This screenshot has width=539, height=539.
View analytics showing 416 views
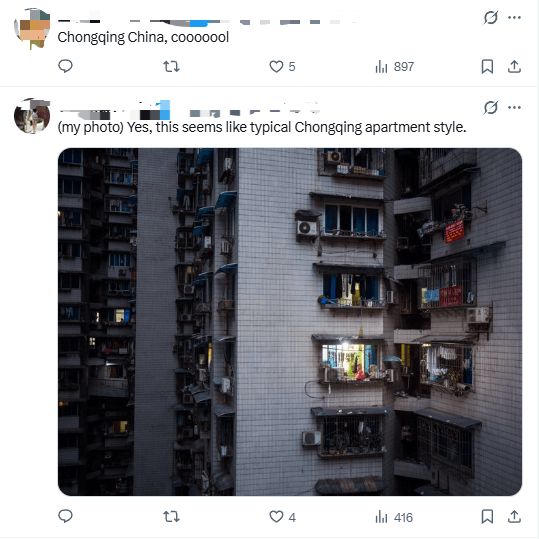coord(394,517)
